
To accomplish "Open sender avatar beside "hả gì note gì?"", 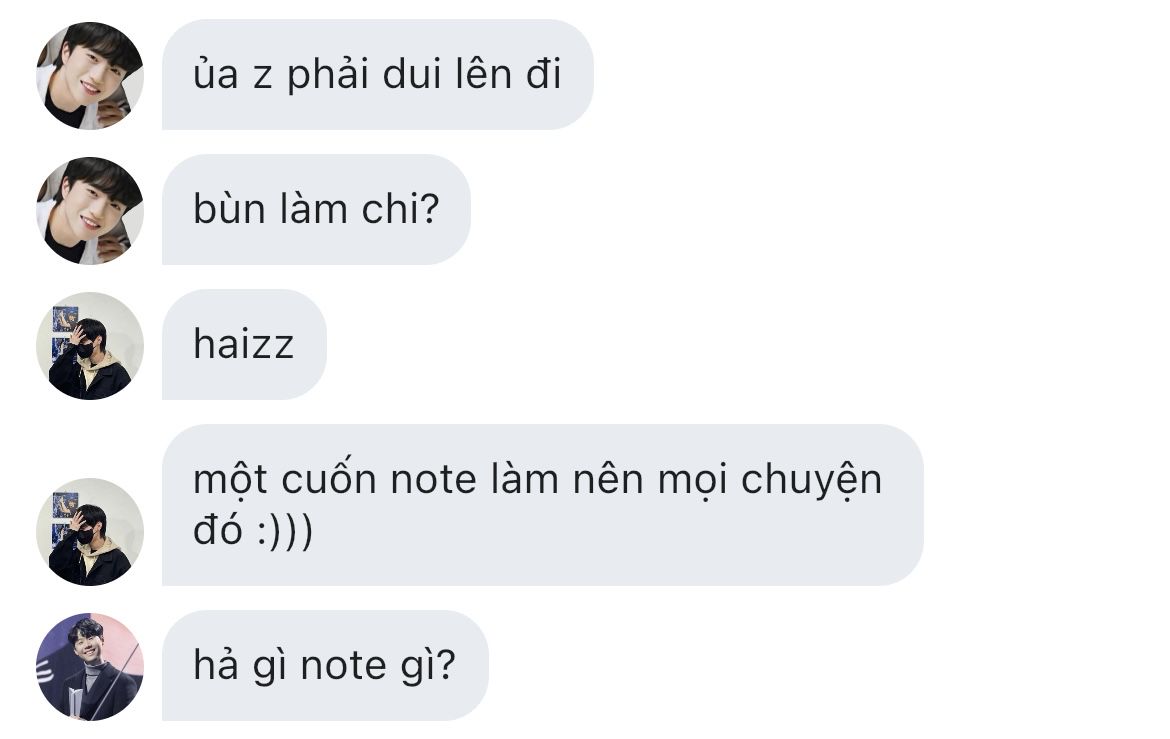I will coord(90,667).
